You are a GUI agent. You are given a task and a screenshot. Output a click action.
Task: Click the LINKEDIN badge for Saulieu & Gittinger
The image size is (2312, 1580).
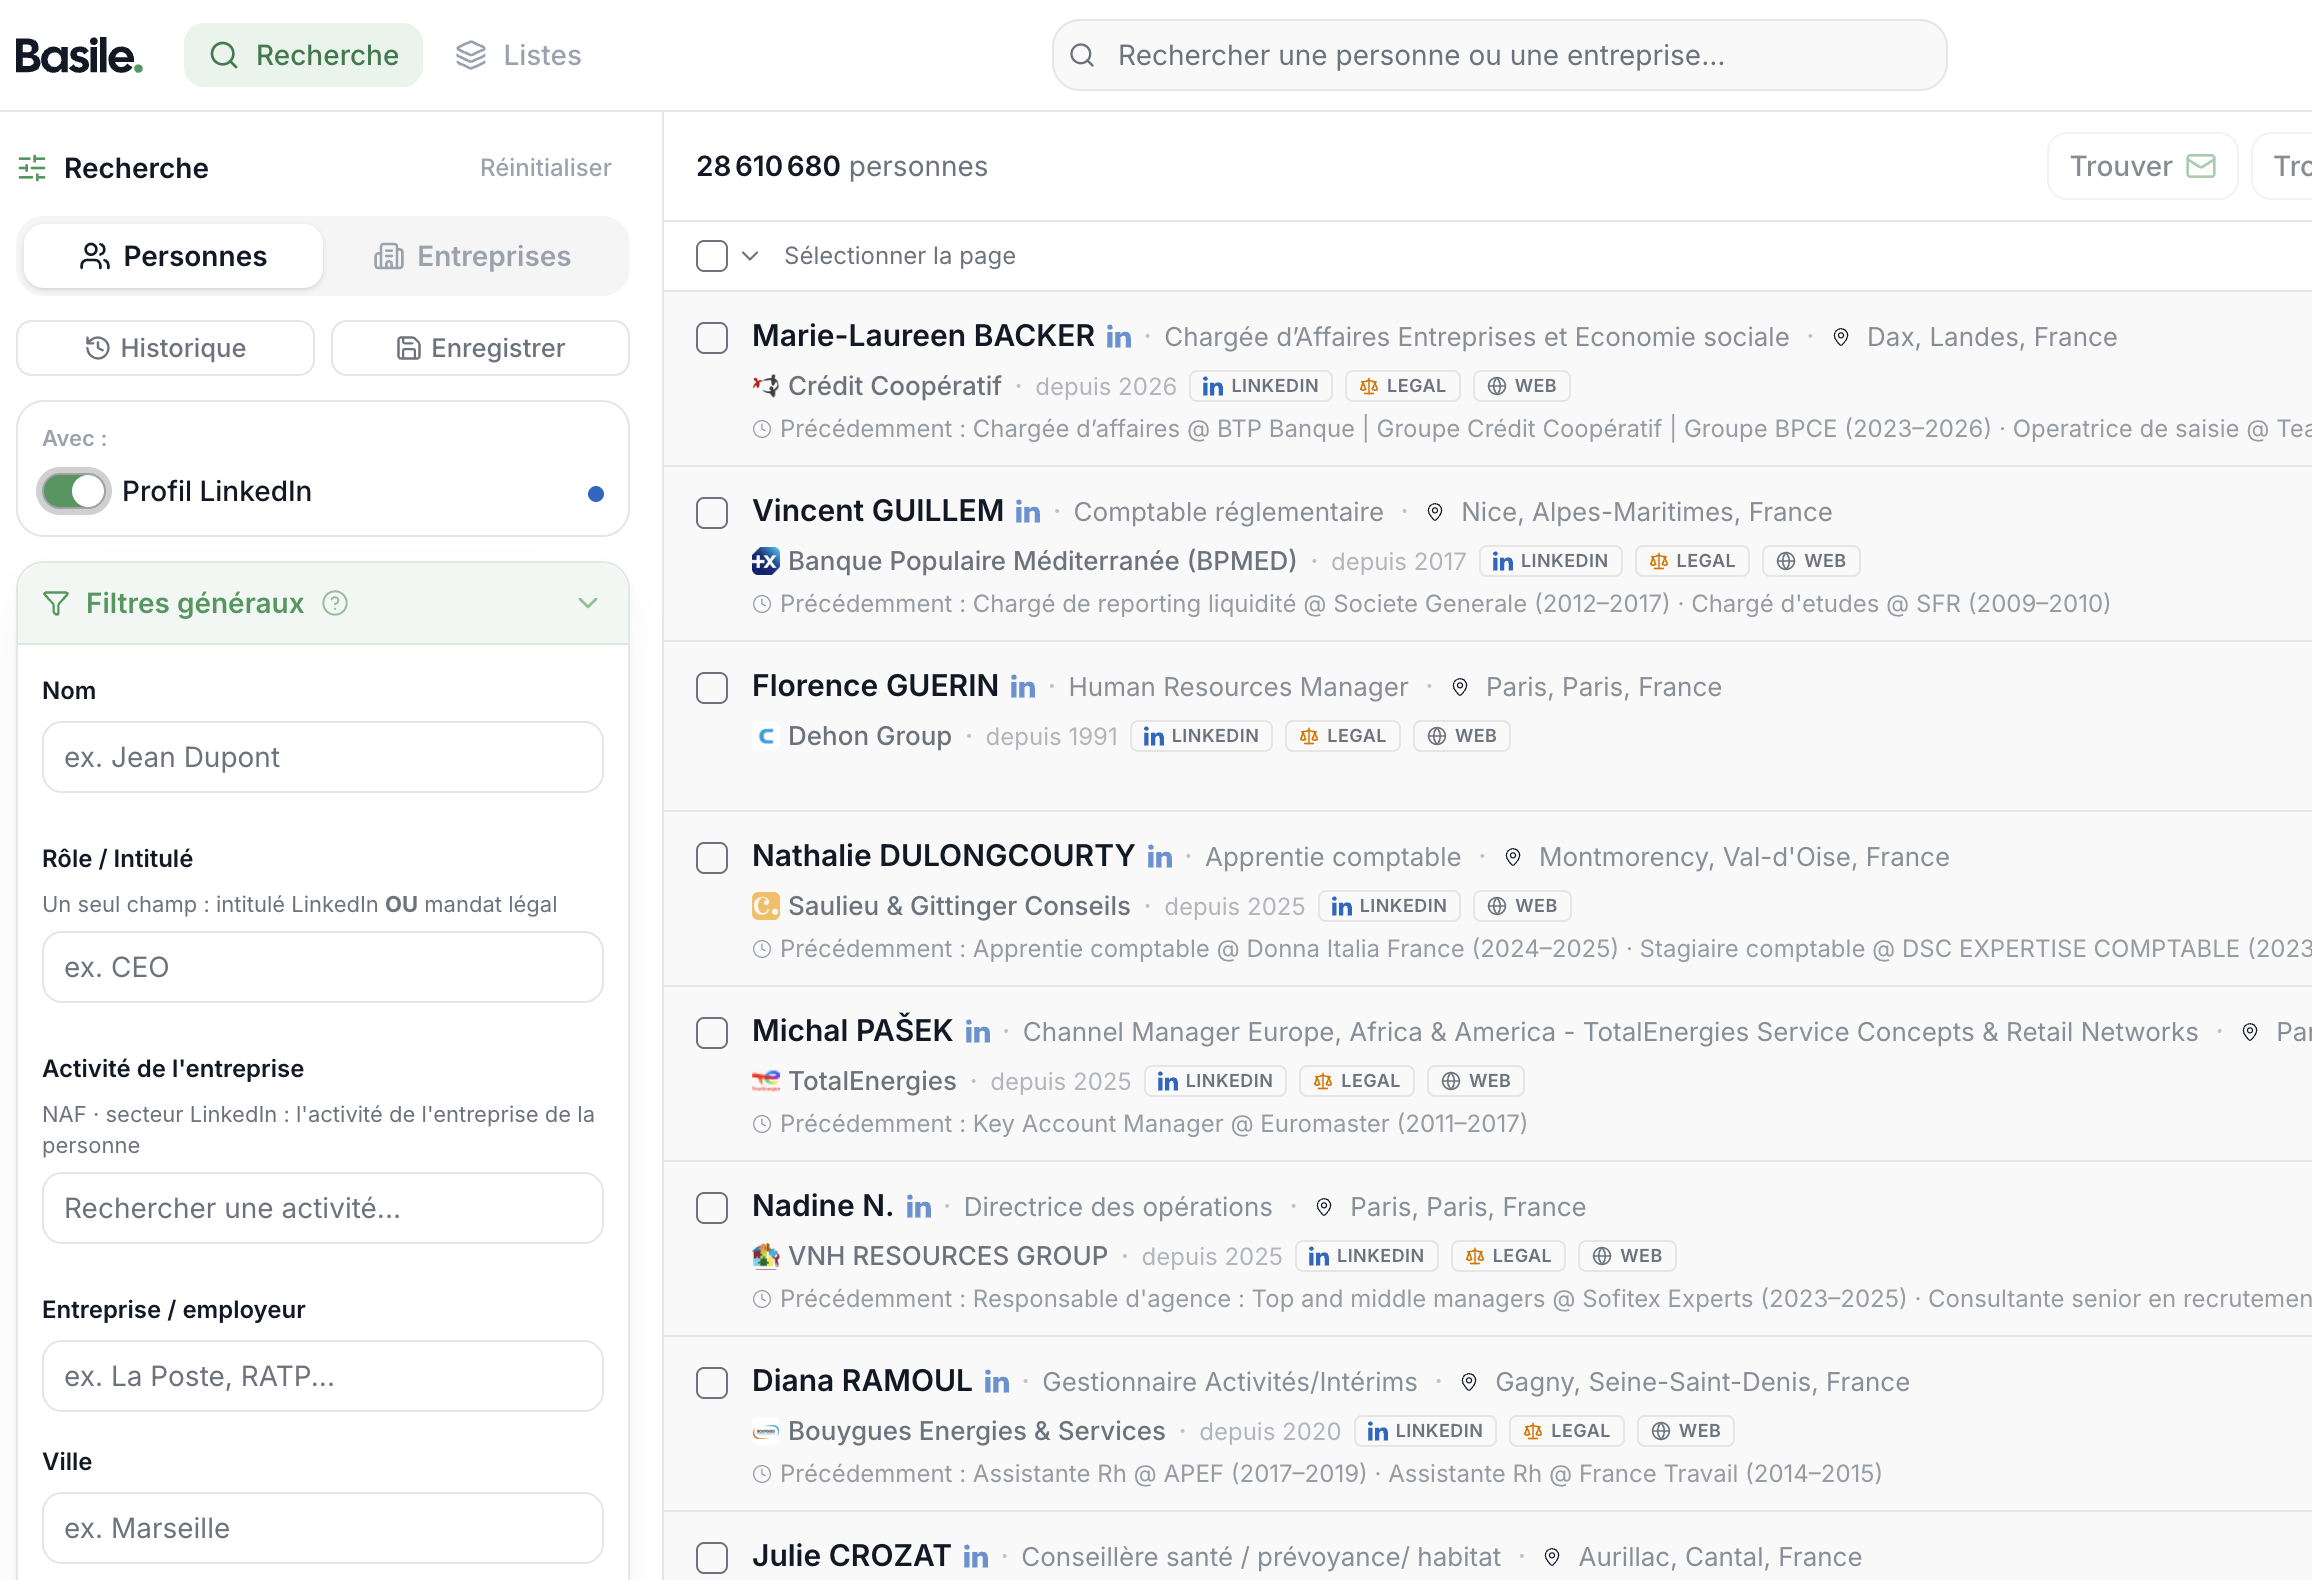click(x=1389, y=906)
